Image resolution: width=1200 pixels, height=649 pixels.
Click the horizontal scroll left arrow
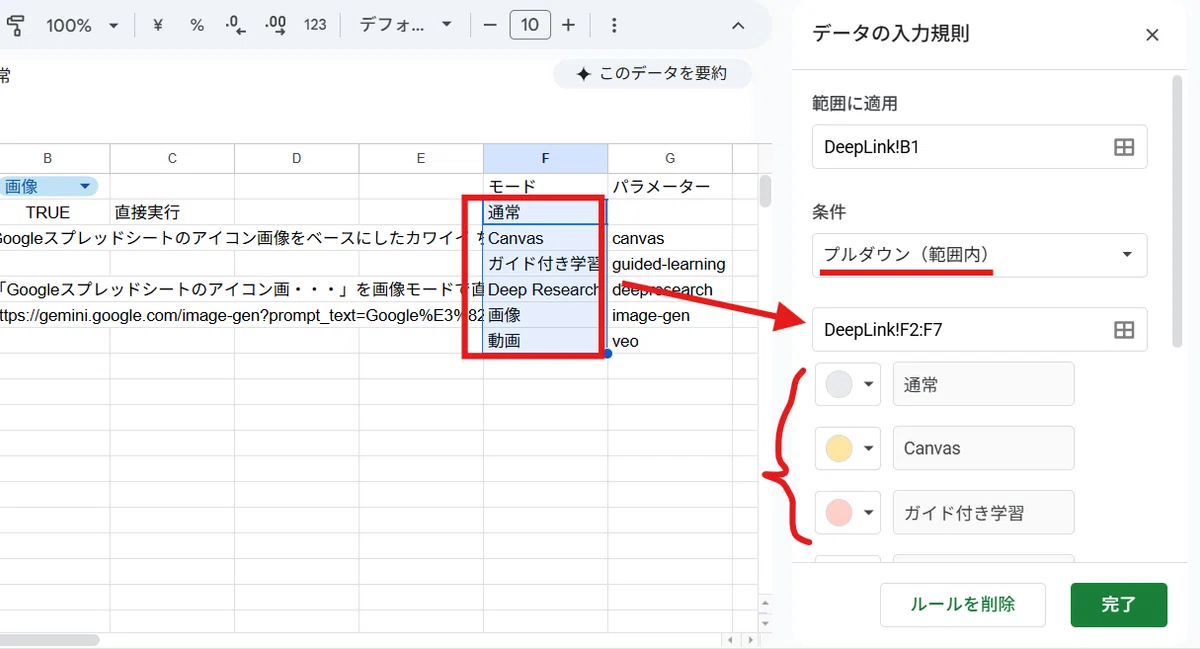pyautogui.click(x=729, y=639)
